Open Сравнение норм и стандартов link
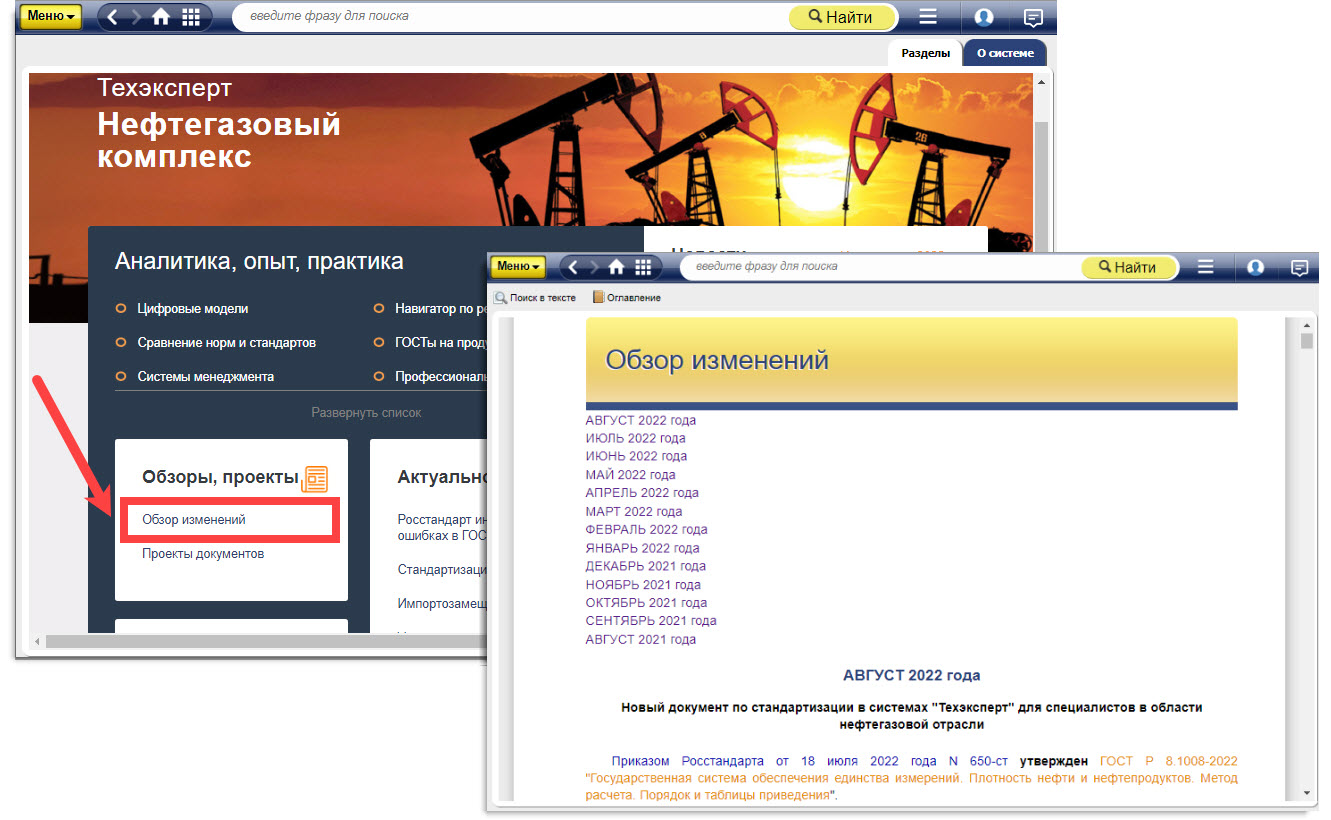The width and height of the screenshot is (1331, 820). pos(227,343)
